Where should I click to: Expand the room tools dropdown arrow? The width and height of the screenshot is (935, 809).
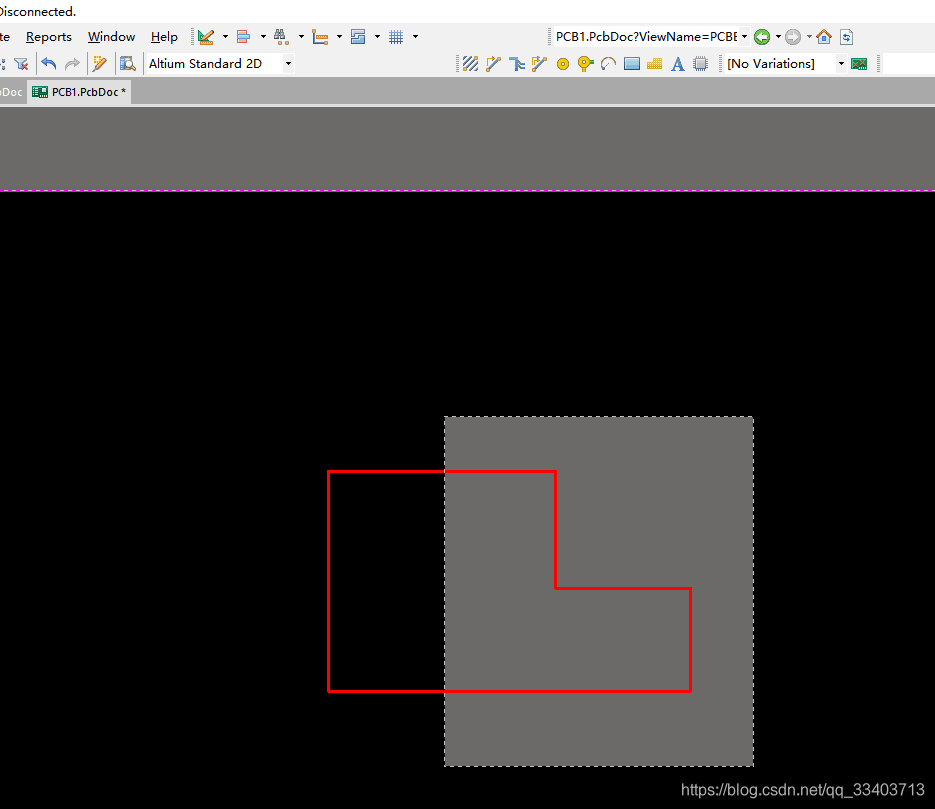point(377,37)
